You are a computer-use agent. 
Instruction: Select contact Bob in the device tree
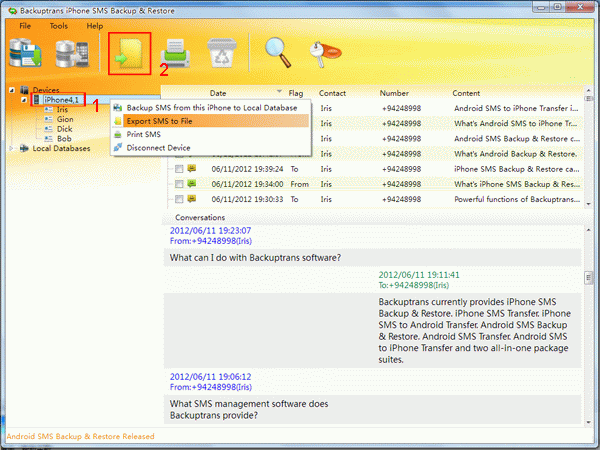[64, 139]
